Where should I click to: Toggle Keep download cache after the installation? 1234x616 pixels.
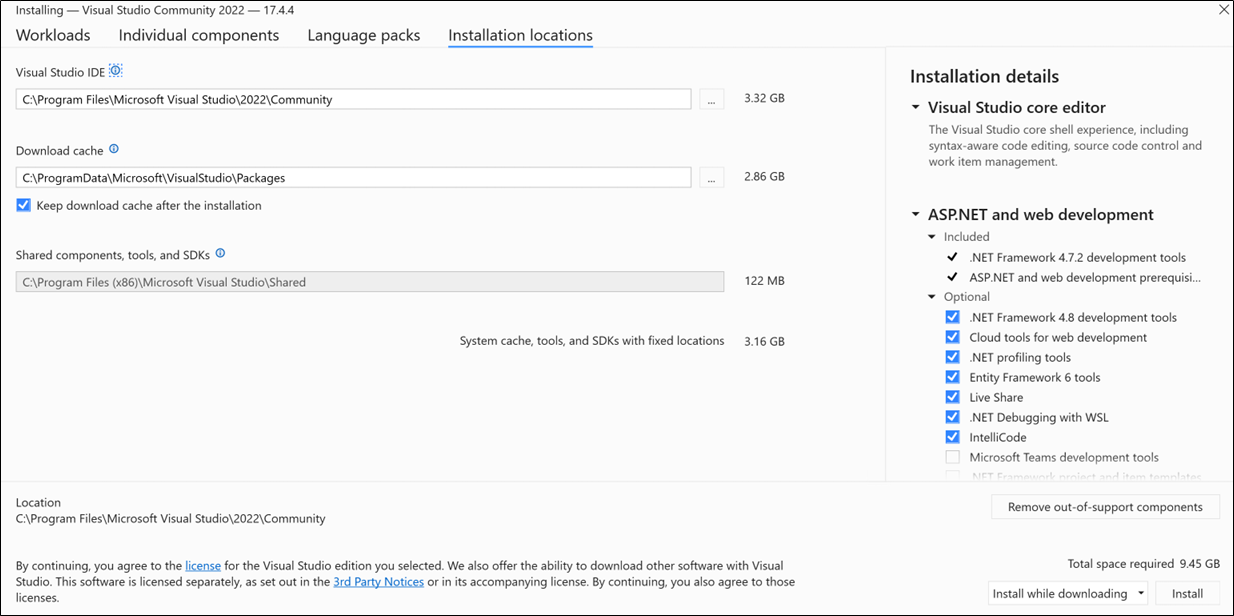(24, 206)
